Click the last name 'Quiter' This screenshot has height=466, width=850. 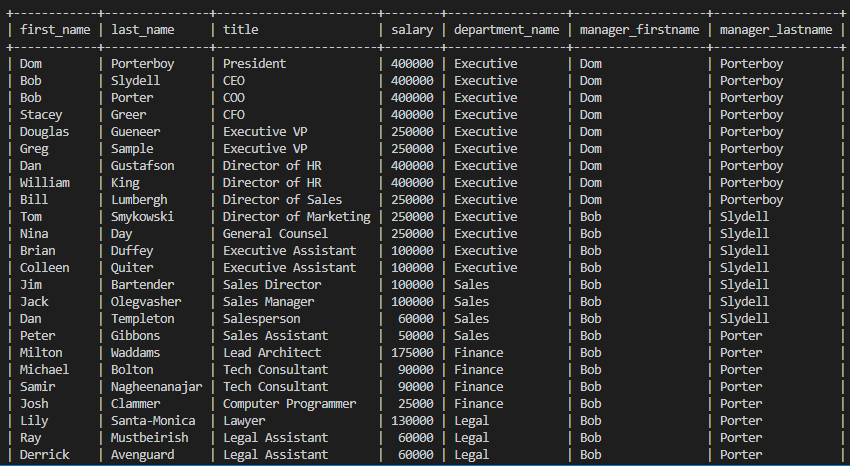132,268
